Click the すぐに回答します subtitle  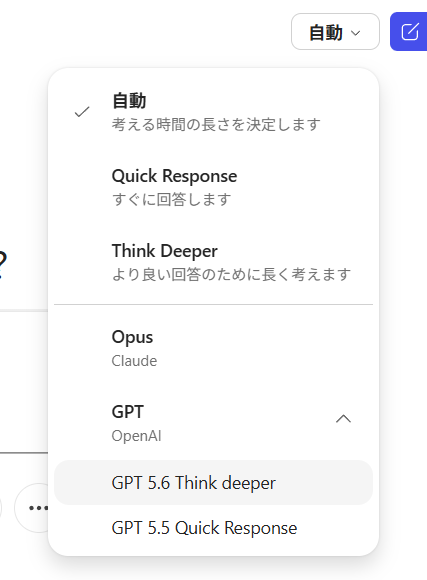pos(171,199)
